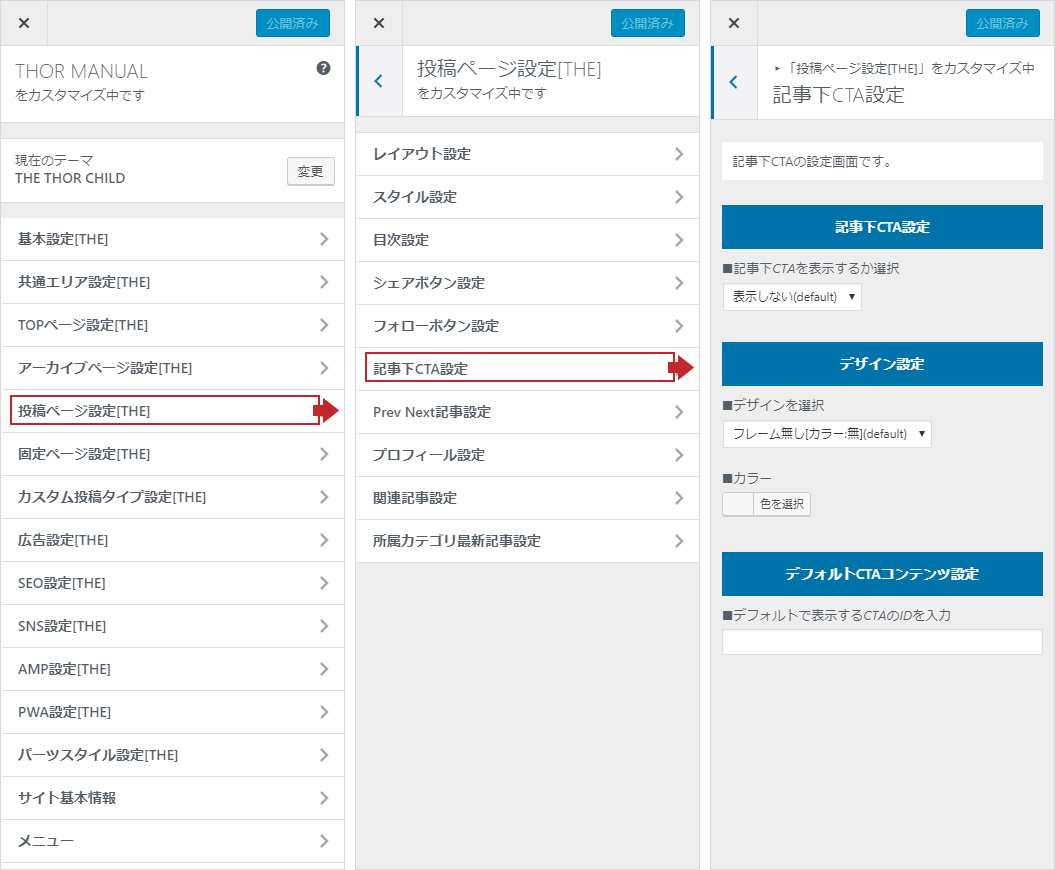Click chevron next to メニュー
This screenshot has width=1055, height=870.
[323, 841]
